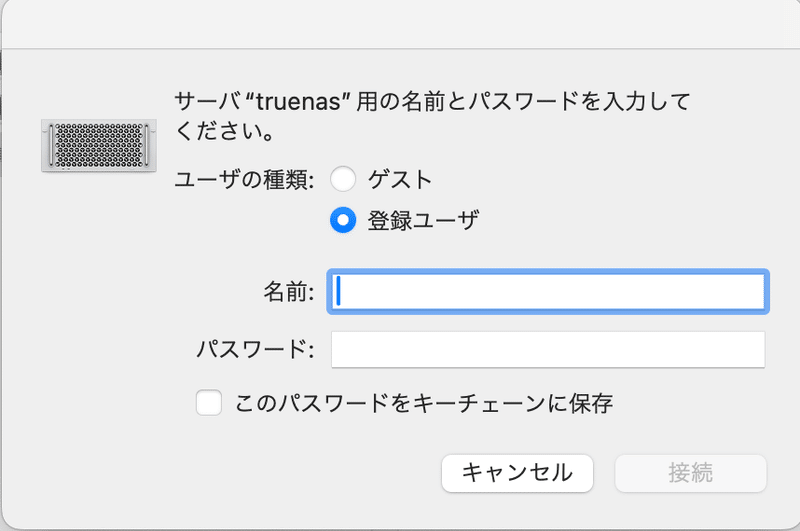Click the blinking text cursor in 名前 field
800x531 pixels.
(339, 291)
